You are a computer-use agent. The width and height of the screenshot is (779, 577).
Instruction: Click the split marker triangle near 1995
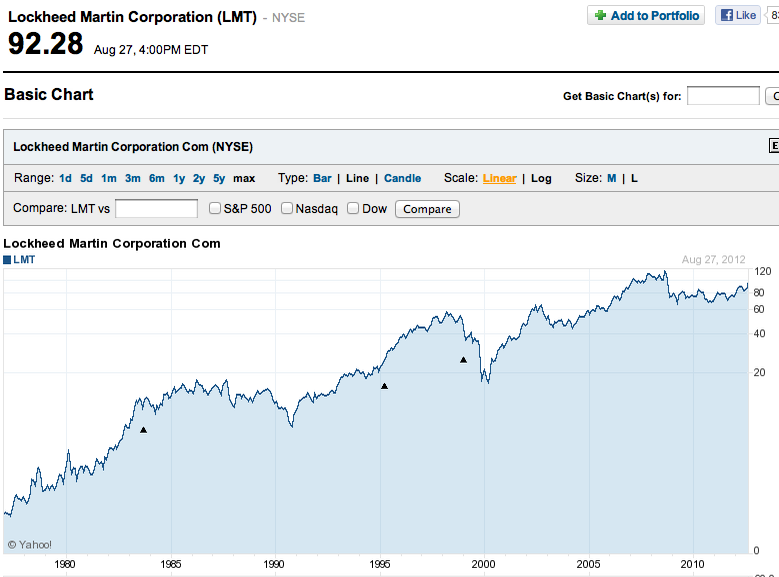coord(384,386)
